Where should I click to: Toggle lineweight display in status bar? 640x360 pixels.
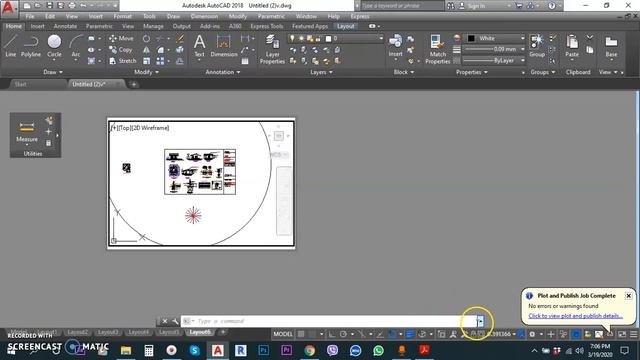coord(409,334)
